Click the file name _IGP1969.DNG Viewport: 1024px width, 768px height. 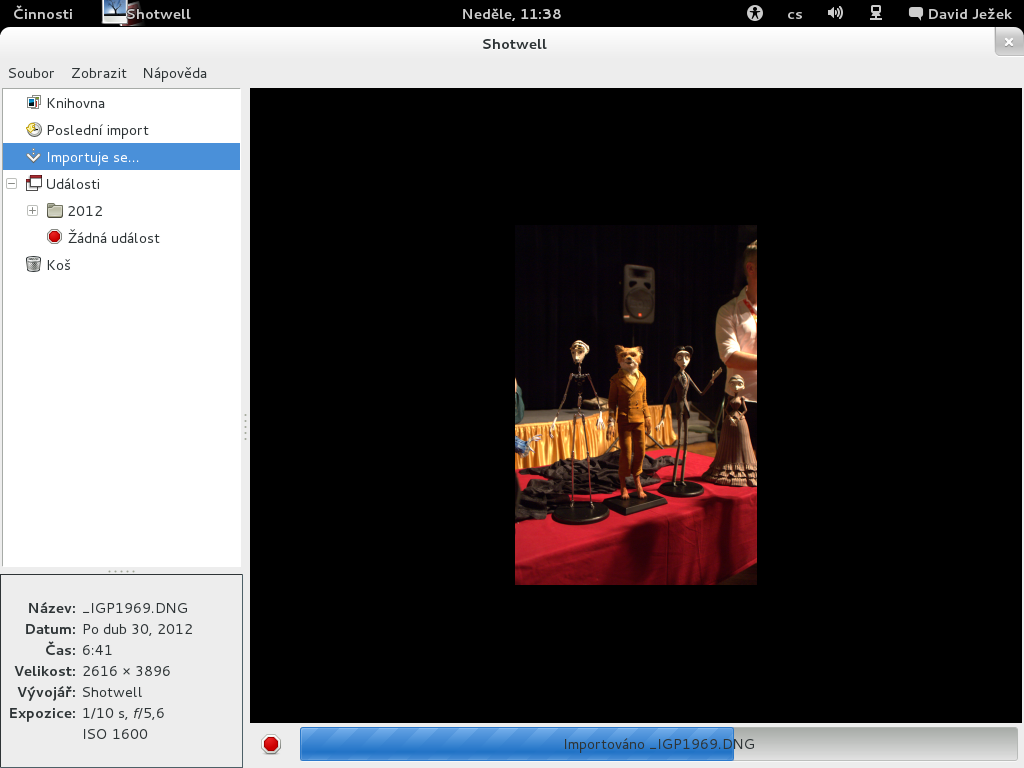tap(135, 608)
